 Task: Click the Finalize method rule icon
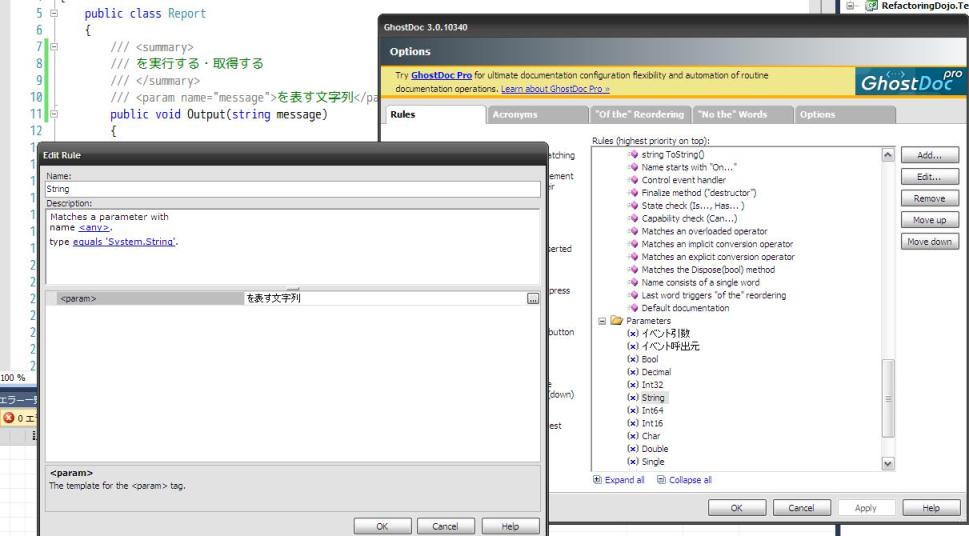633,193
